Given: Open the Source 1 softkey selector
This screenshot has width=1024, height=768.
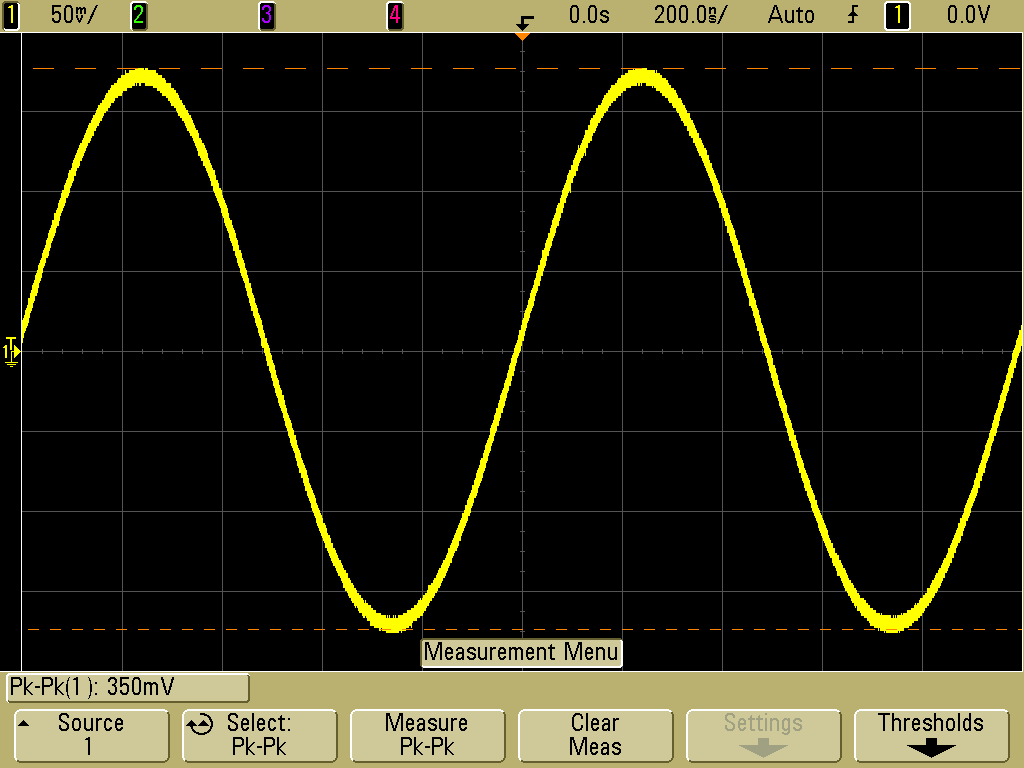Looking at the screenshot, I should [x=91, y=735].
